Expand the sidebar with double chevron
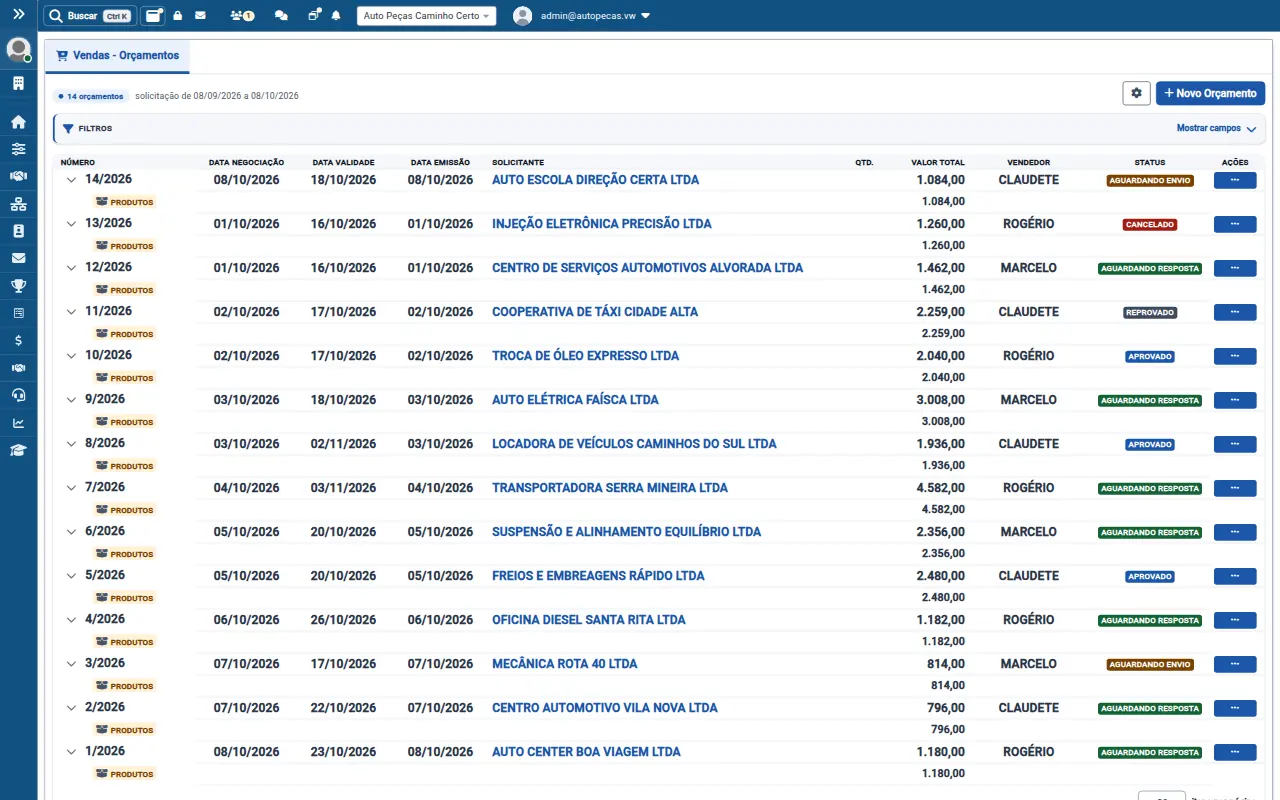The image size is (1280, 800). (18, 14)
